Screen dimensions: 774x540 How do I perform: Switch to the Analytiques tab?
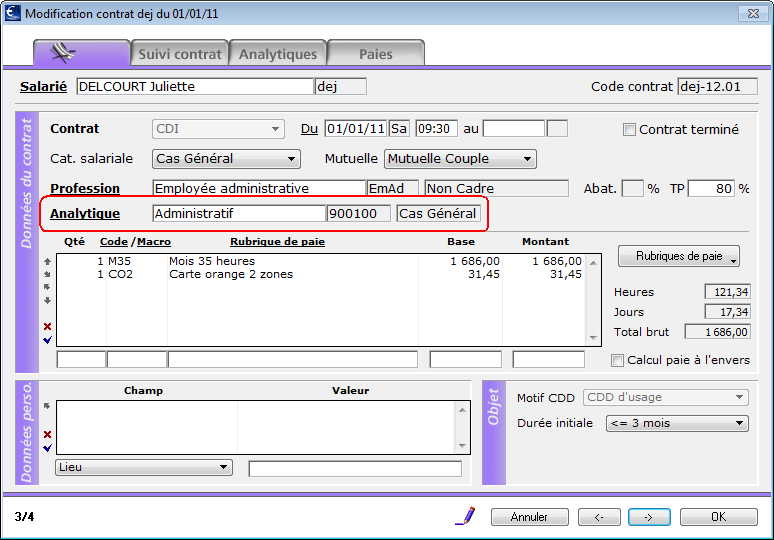tap(277, 53)
